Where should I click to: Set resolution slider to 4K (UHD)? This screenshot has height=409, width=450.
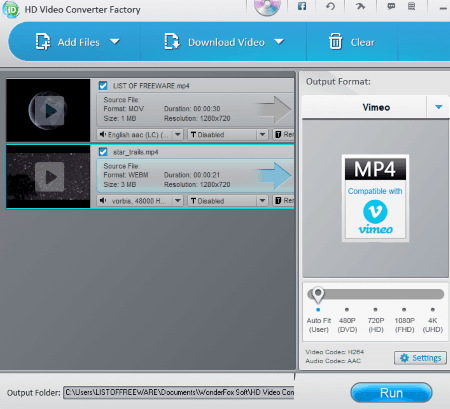433,310
